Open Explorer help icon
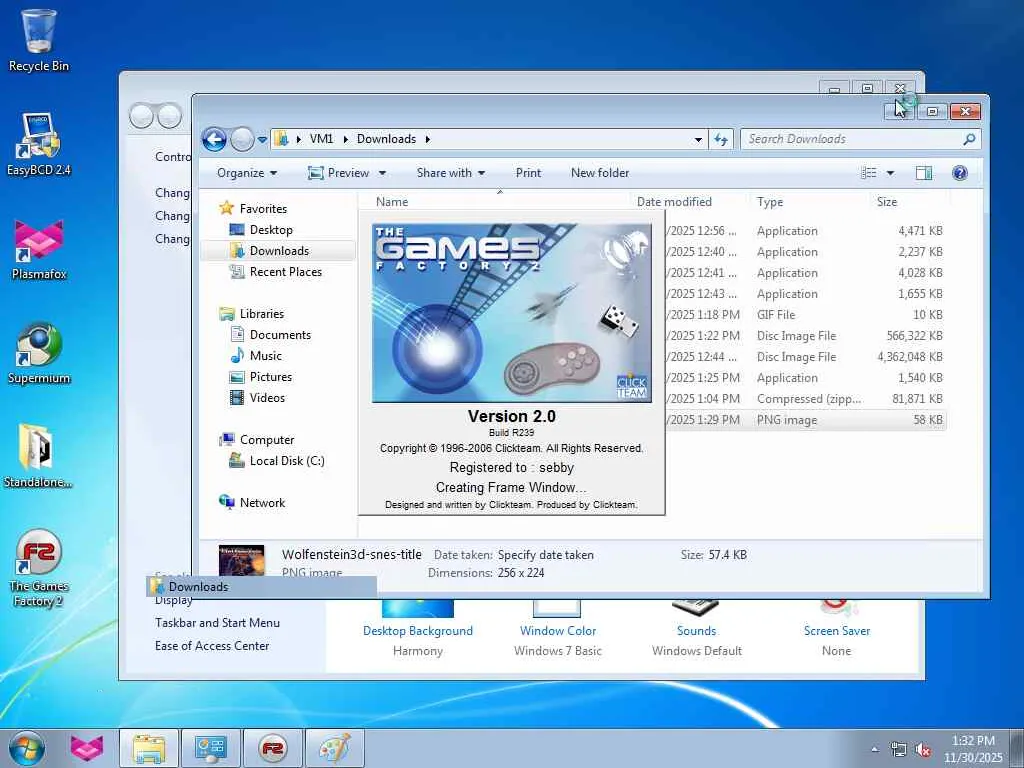The width and height of the screenshot is (1024, 768). pos(959,173)
